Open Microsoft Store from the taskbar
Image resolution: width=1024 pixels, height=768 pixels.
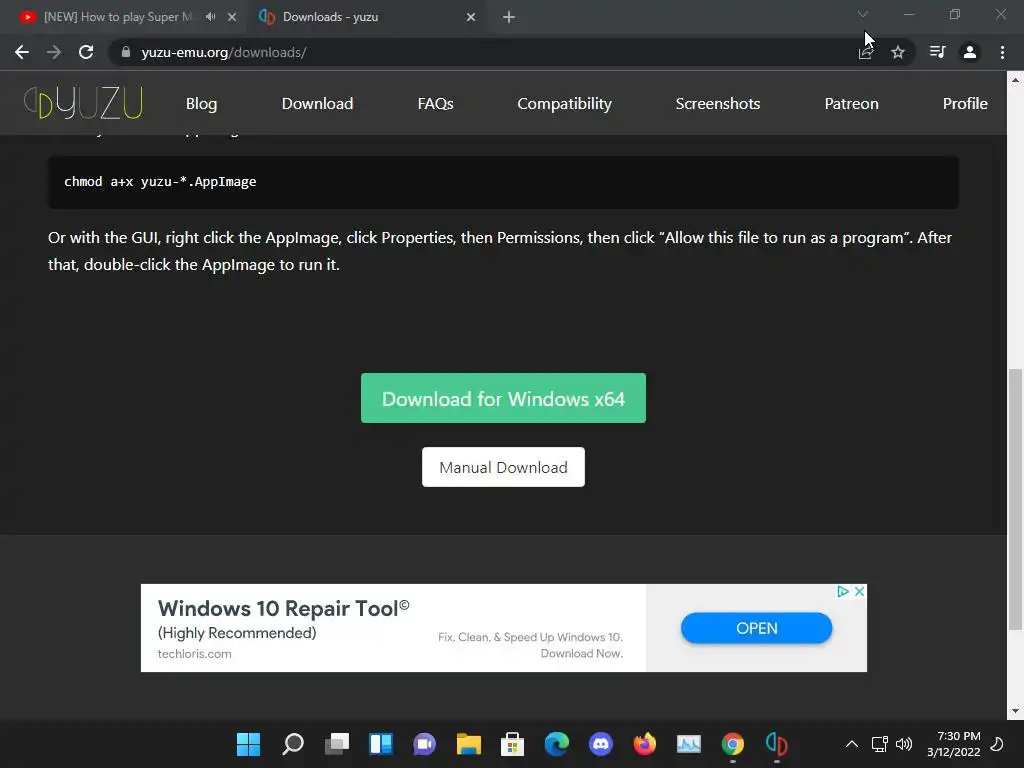pos(513,744)
